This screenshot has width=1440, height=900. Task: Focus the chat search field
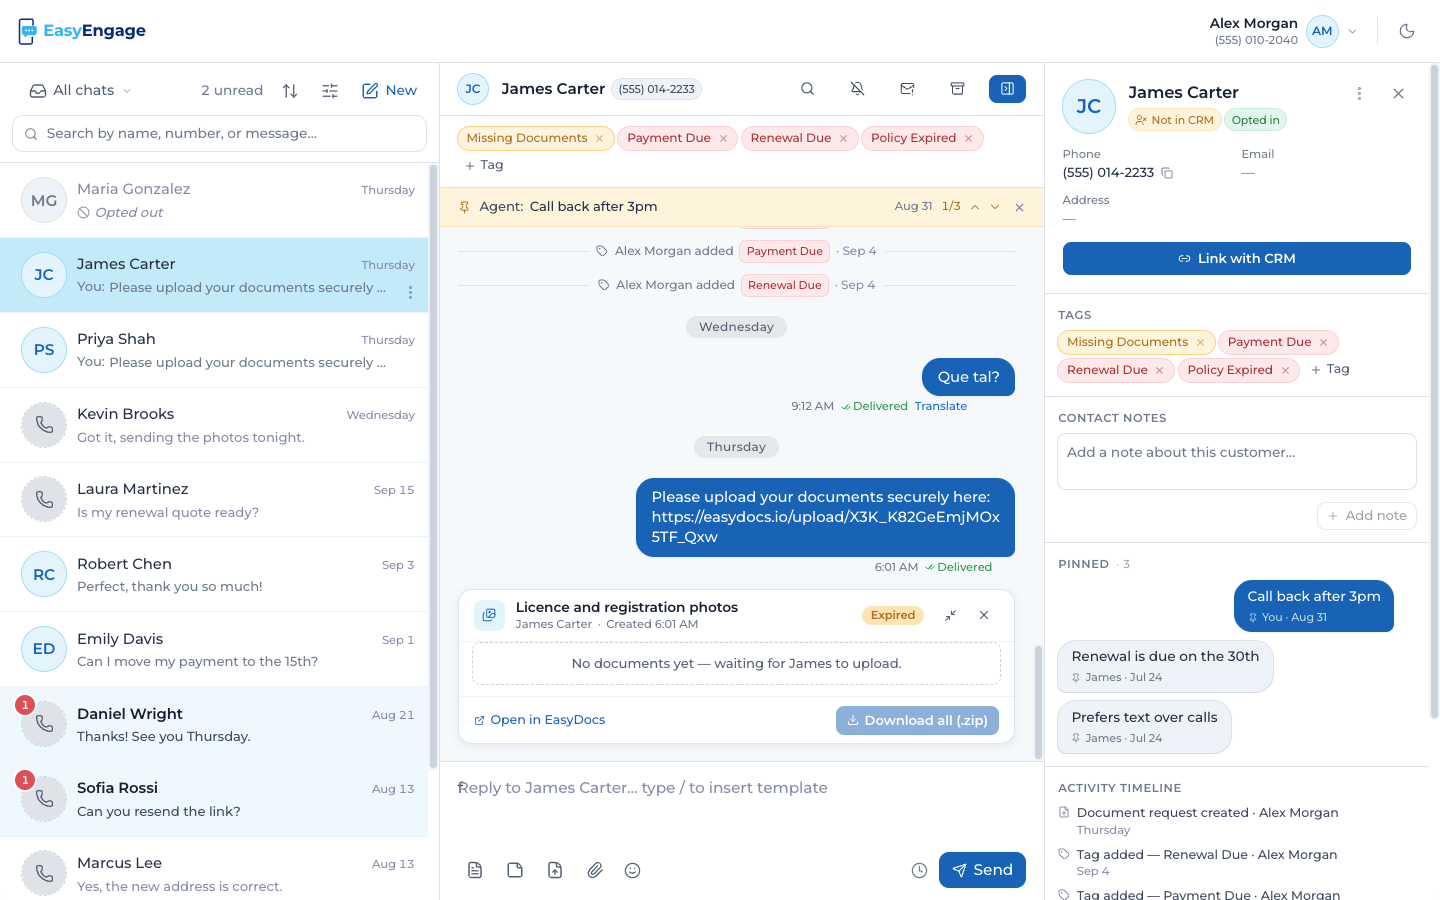(x=219, y=133)
